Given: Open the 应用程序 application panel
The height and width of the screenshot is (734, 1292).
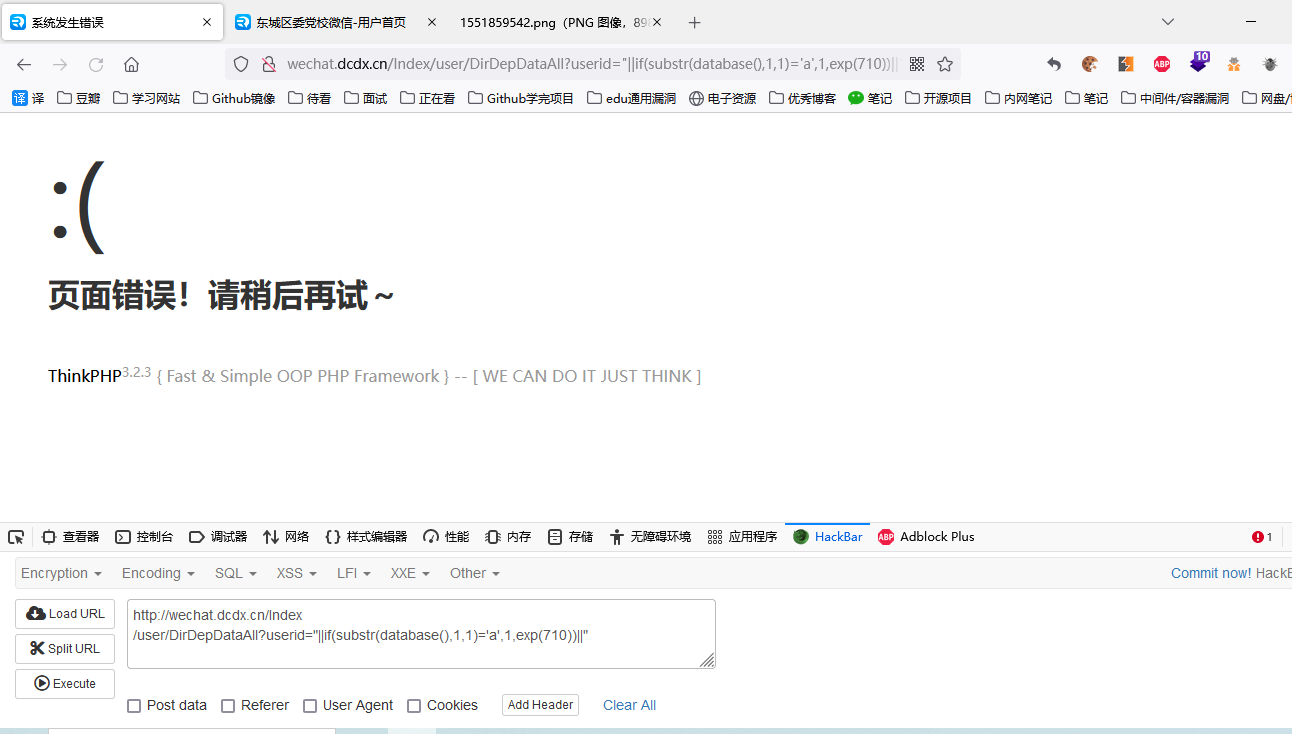Looking at the screenshot, I should click(742, 537).
